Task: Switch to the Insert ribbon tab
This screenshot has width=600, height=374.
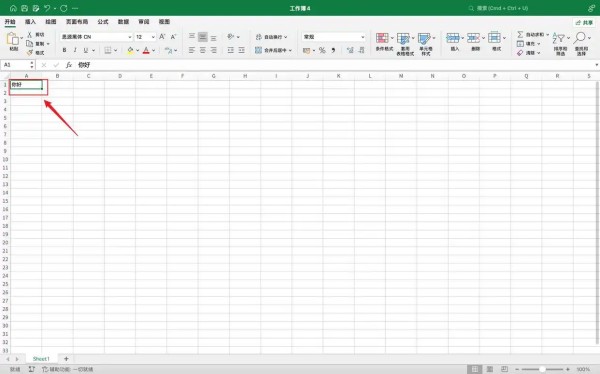Action: pyautogui.click(x=30, y=22)
